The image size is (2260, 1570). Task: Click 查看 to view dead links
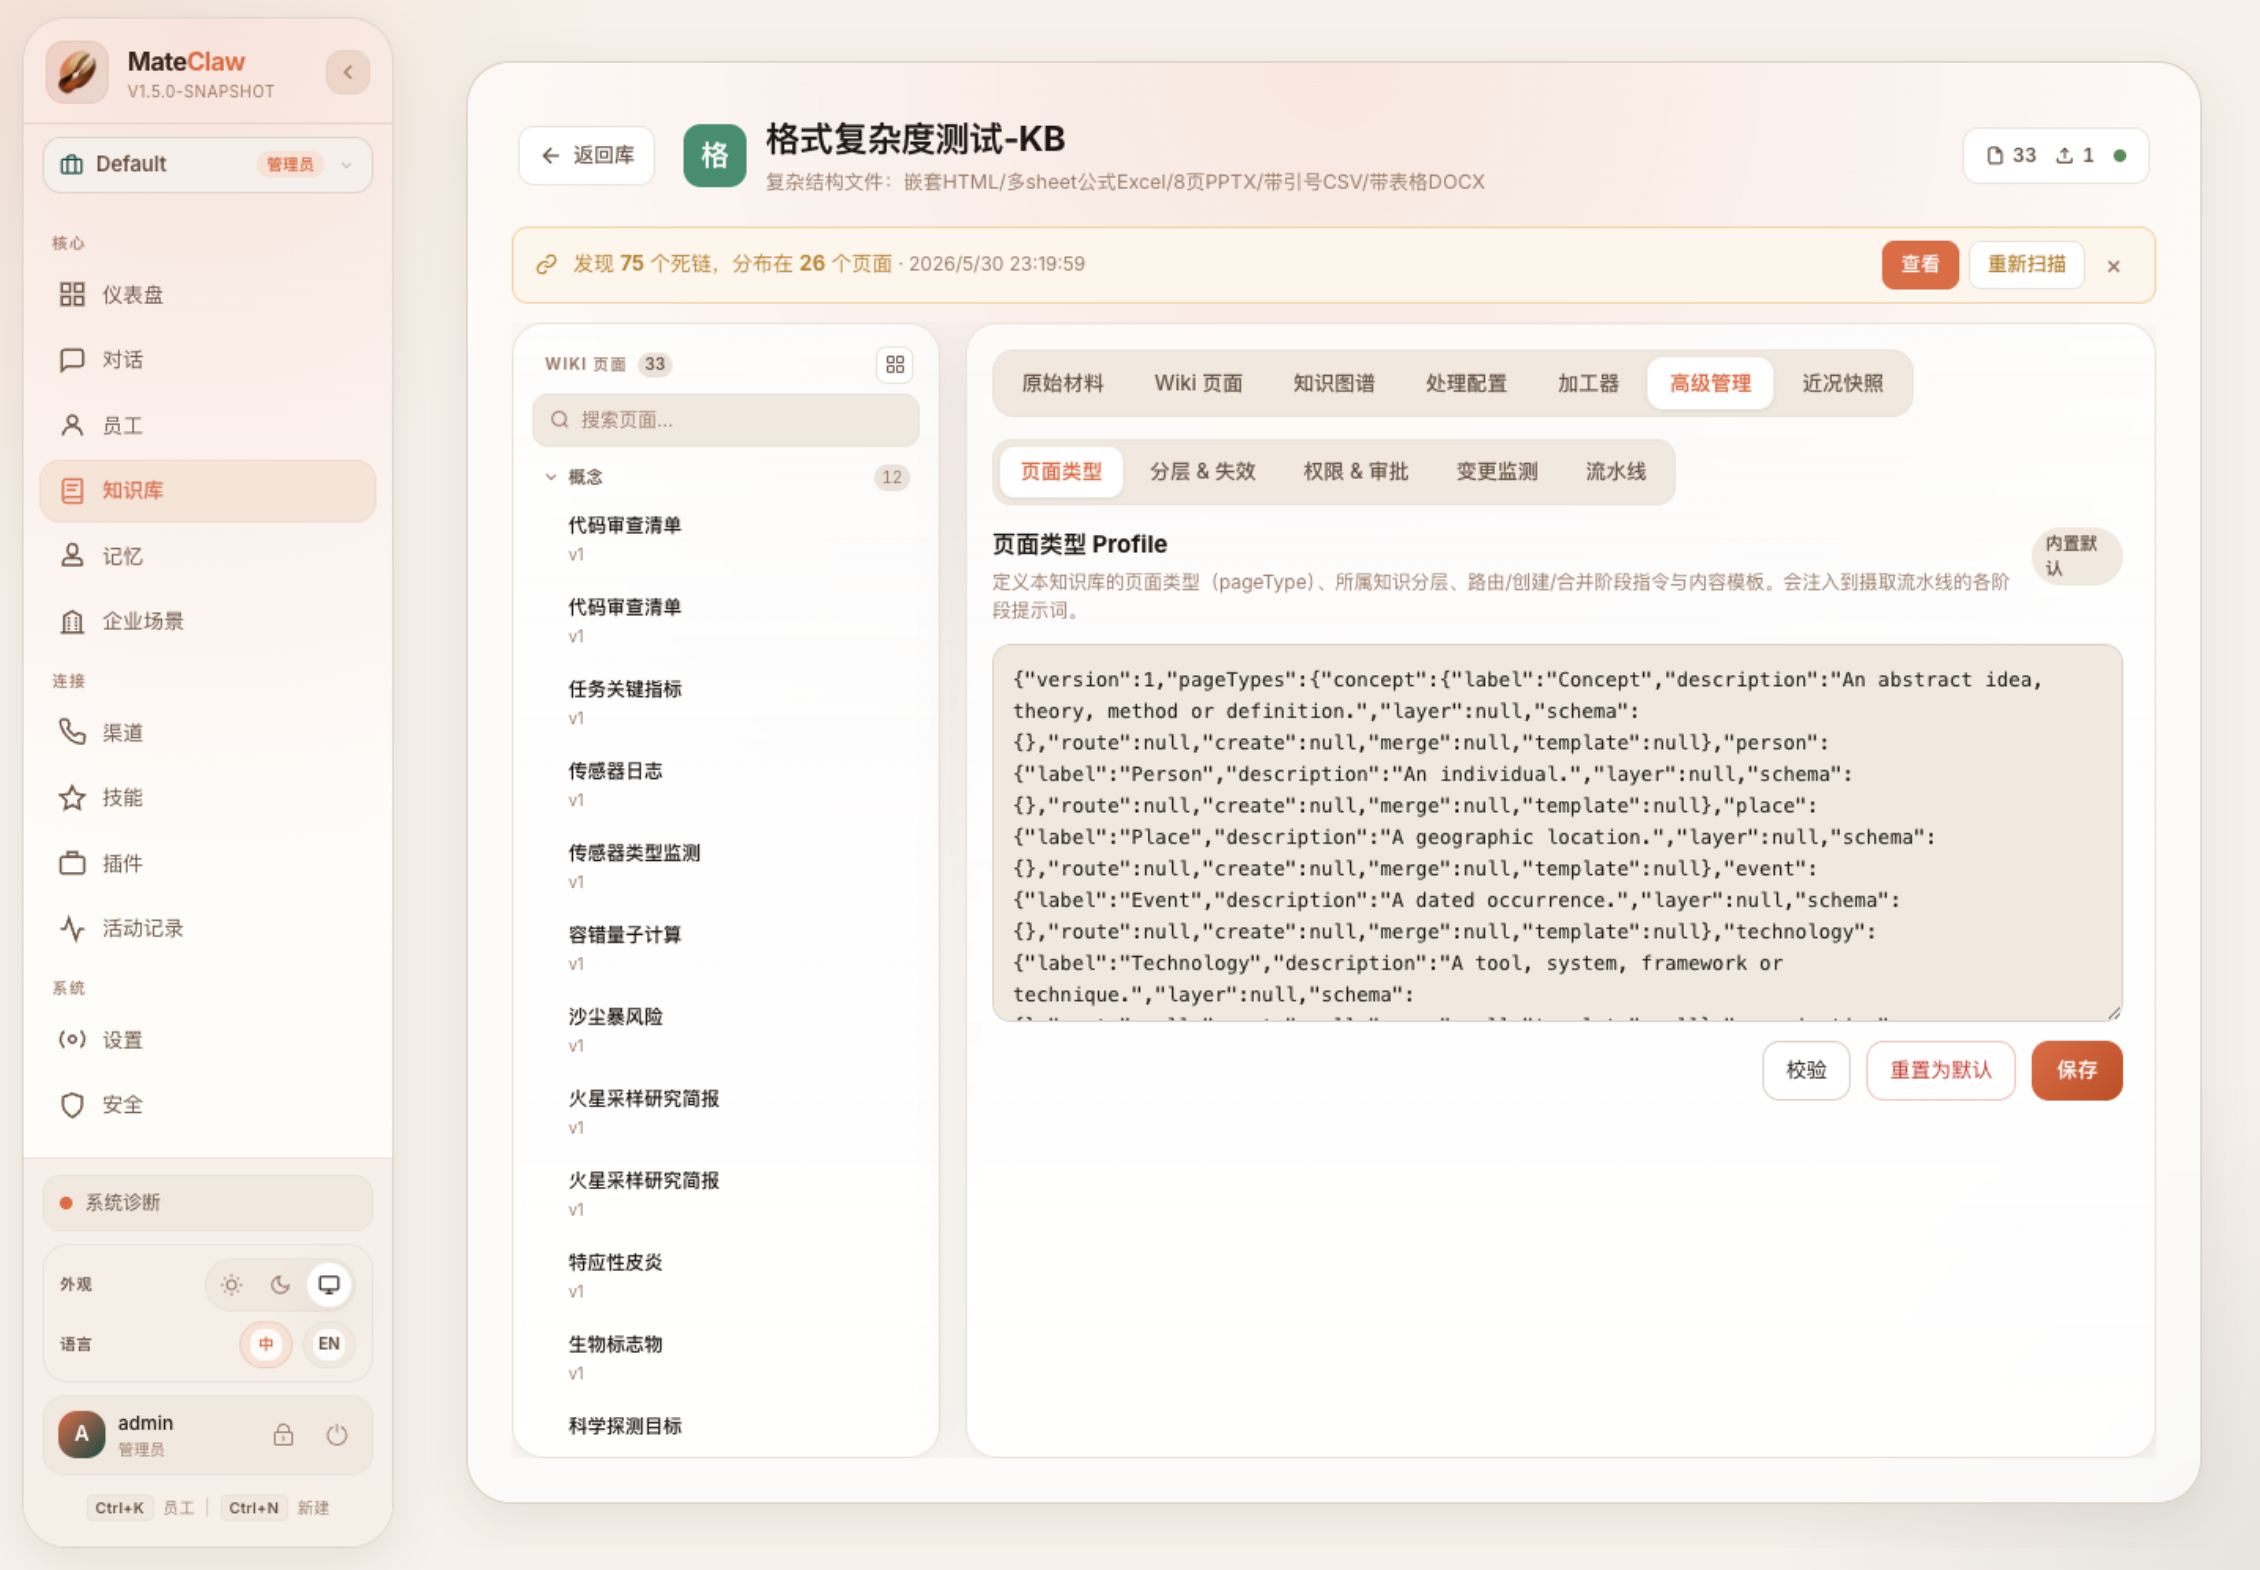[1920, 264]
